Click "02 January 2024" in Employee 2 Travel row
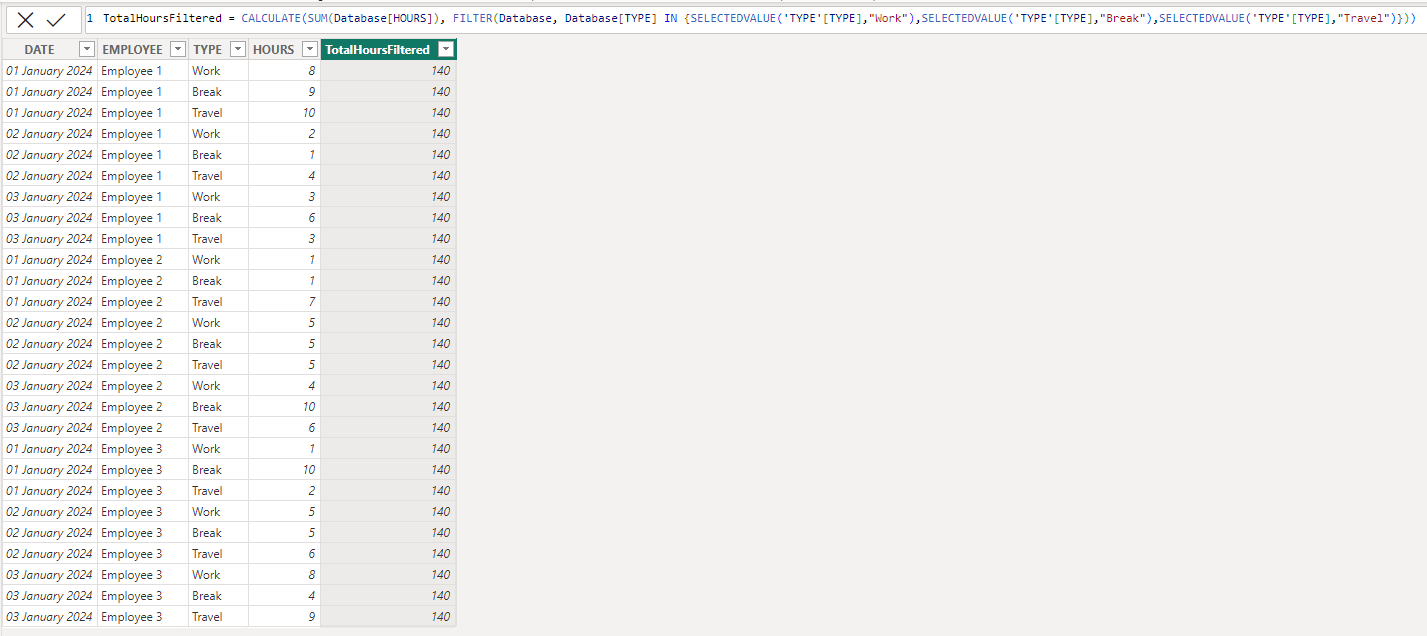1427x636 pixels. coord(49,365)
